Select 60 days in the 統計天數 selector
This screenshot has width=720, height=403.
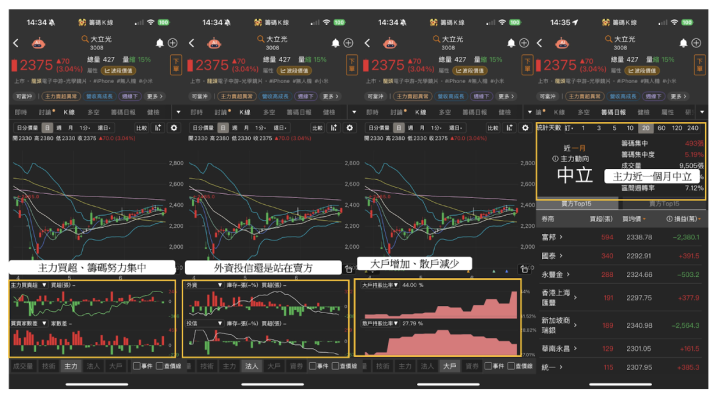[x=661, y=128]
